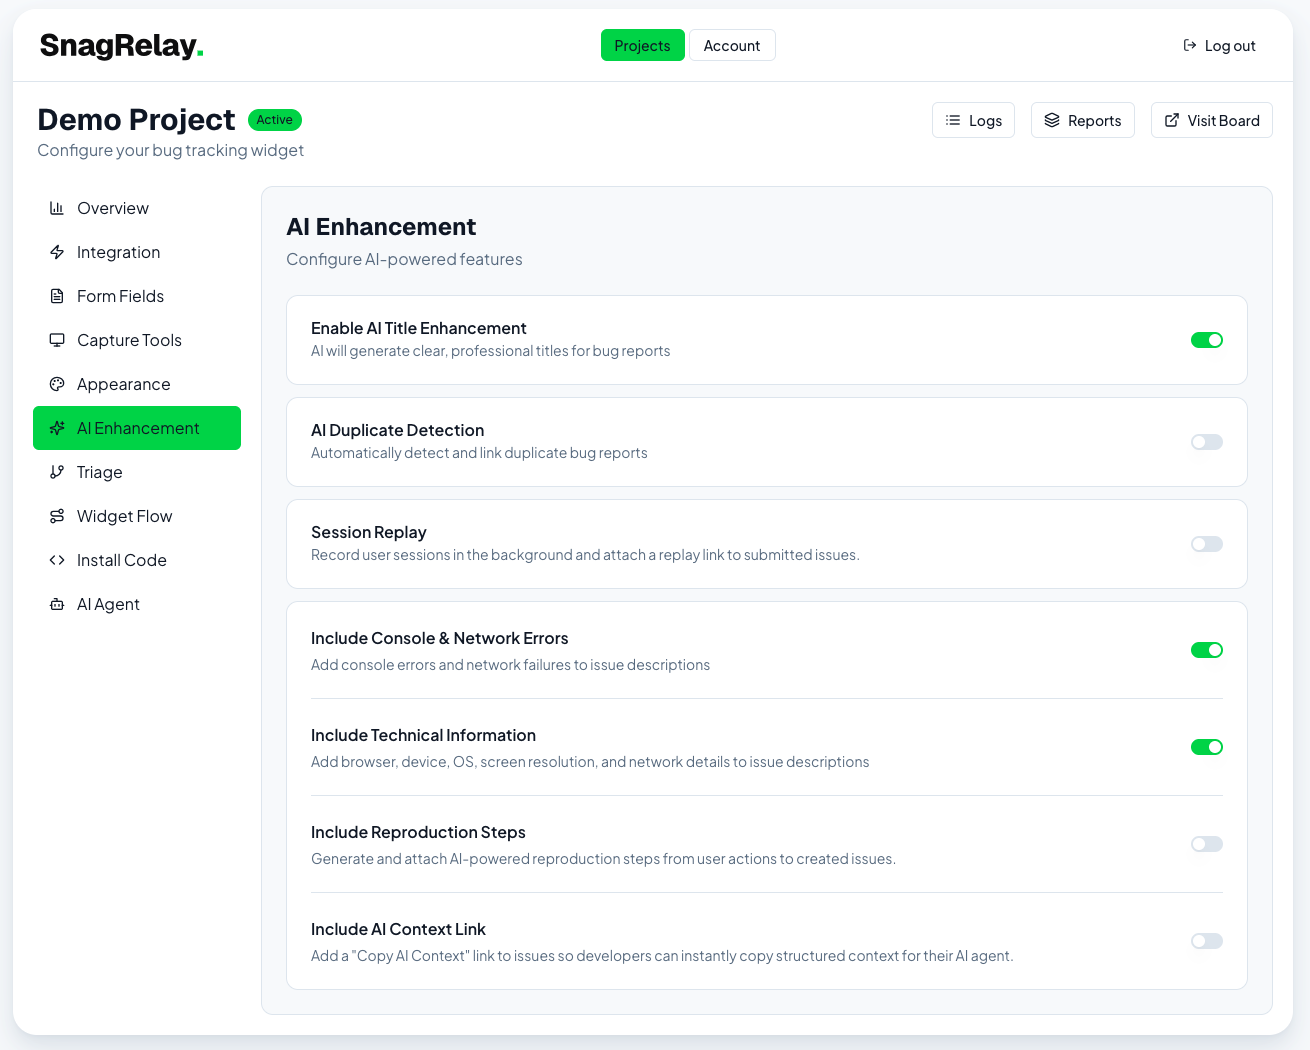
Task: Navigate to Appearance settings
Action: tap(137, 384)
